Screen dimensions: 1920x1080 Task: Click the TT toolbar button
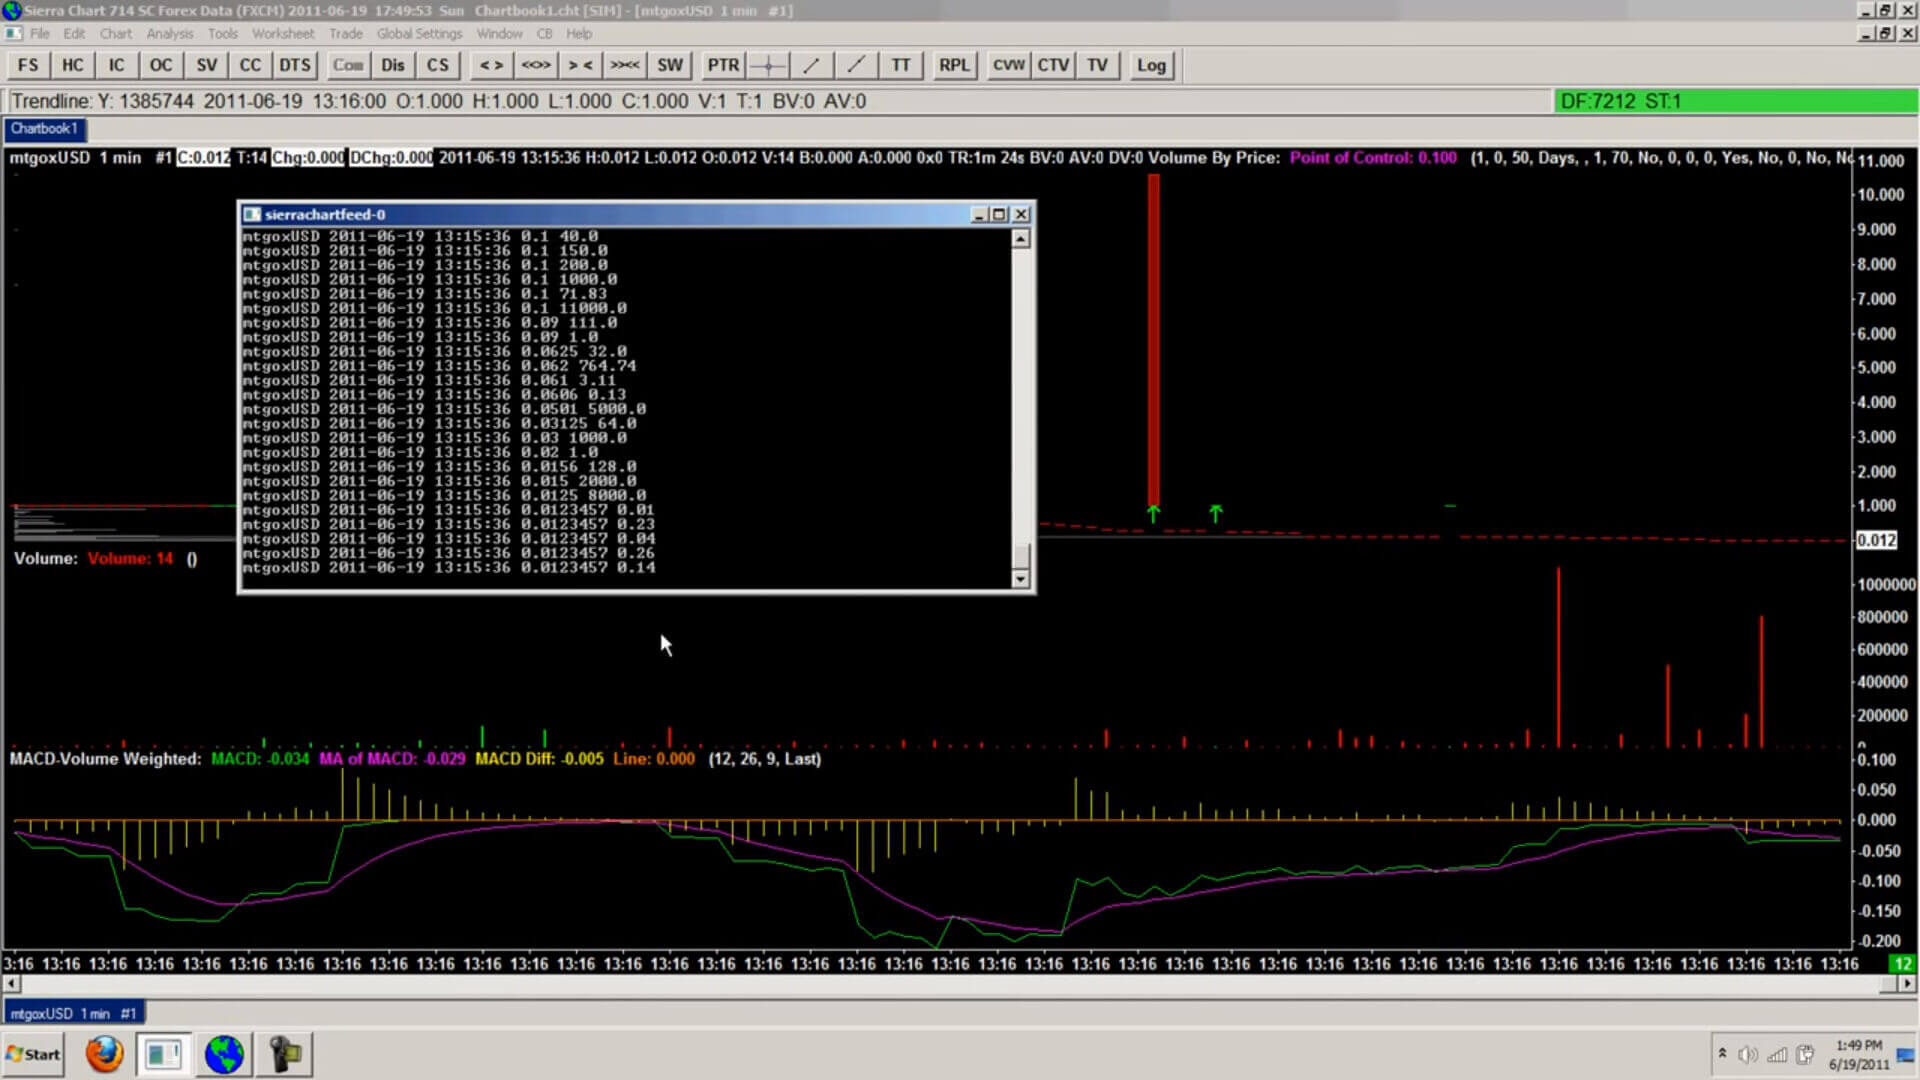click(x=901, y=65)
